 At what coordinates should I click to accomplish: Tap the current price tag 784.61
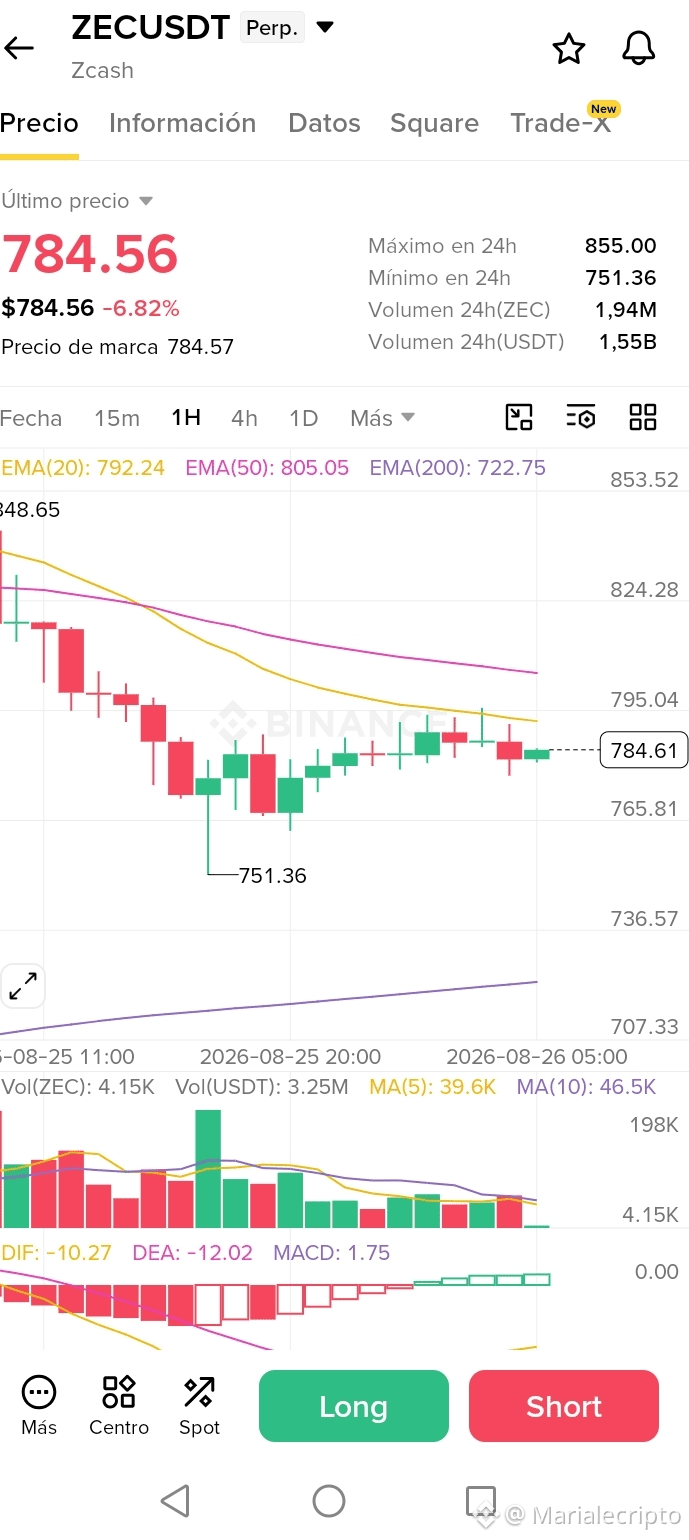click(x=644, y=750)
